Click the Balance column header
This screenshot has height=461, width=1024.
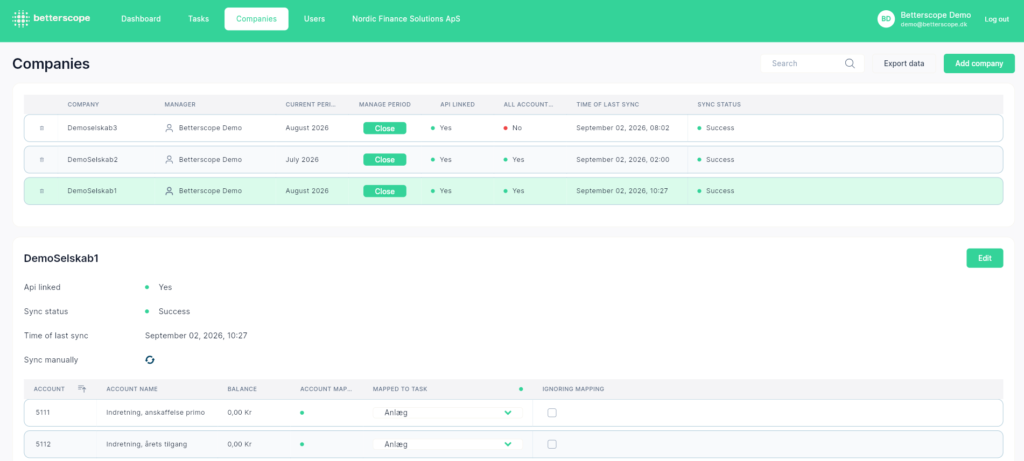242,389
